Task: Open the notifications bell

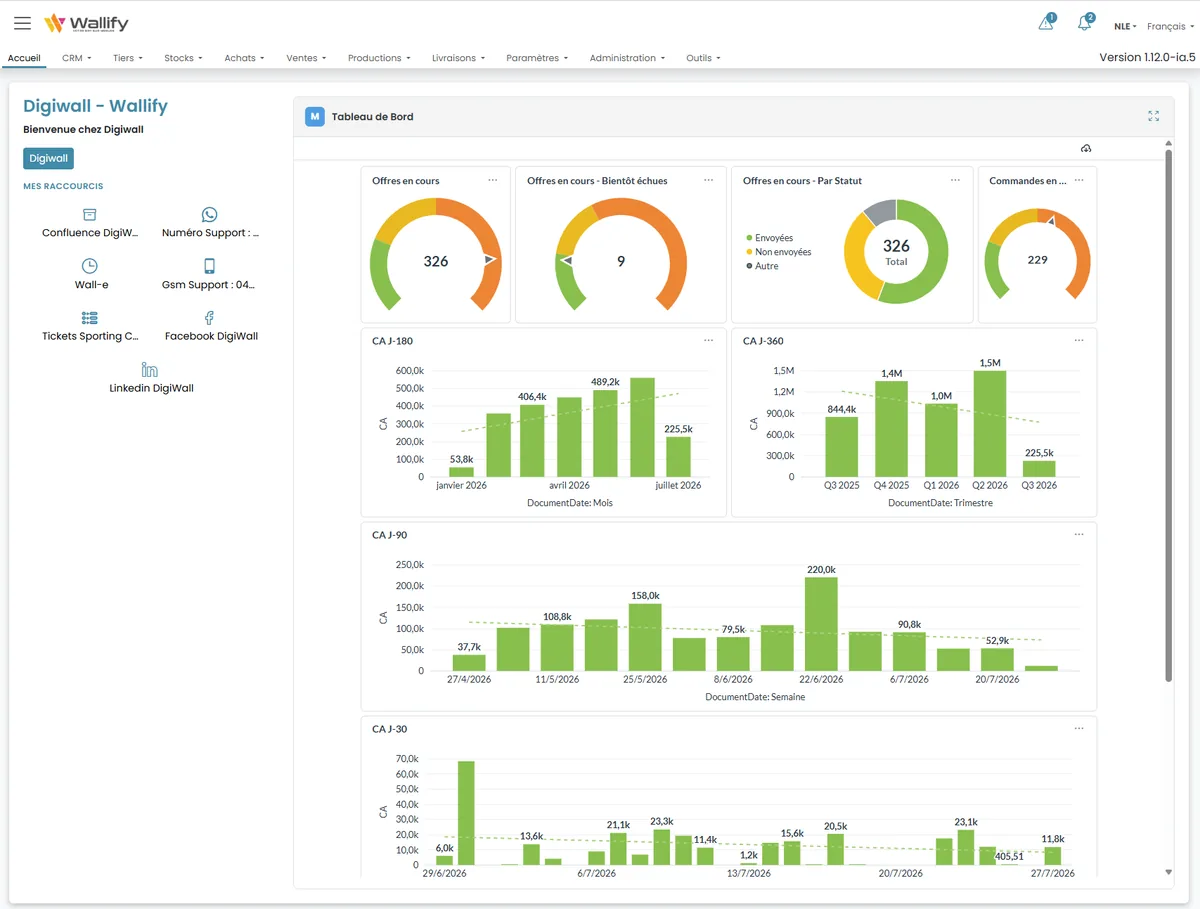Action: click(1084, 23)
